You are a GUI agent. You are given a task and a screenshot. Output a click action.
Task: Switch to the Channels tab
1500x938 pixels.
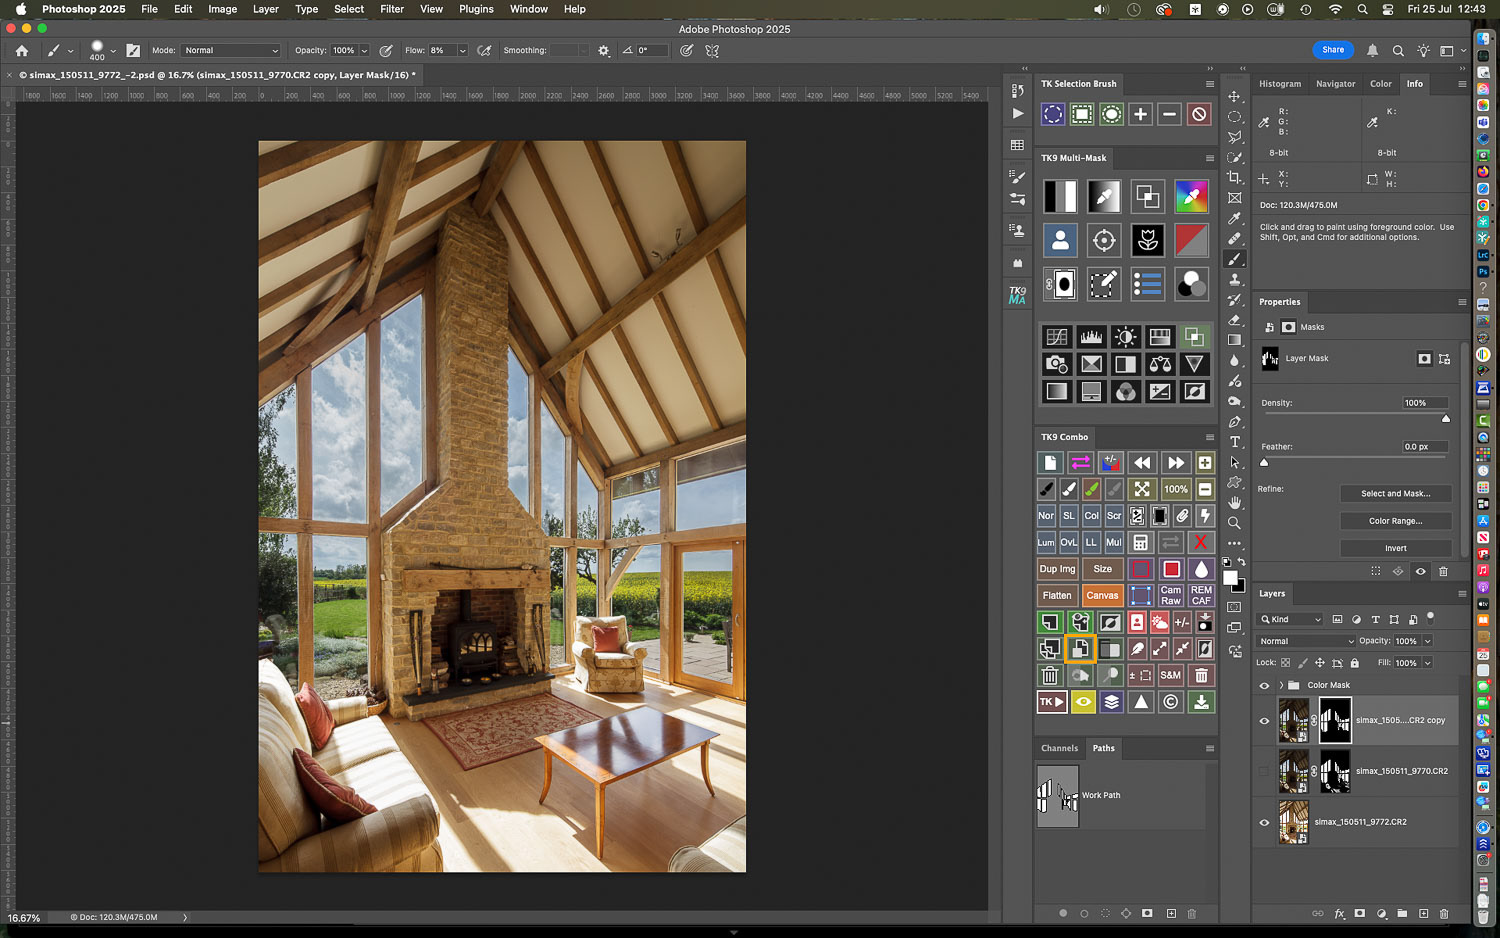1059,748
